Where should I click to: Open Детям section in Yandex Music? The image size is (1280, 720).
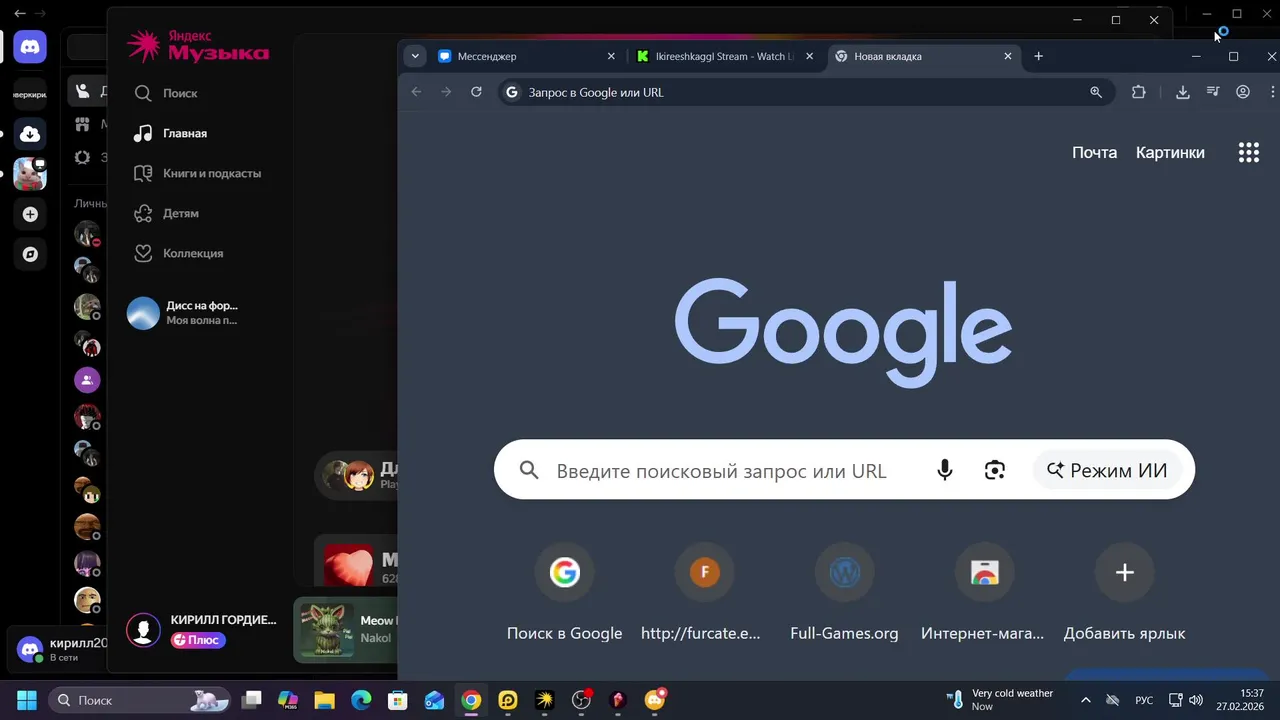pyautogui.click(x=166, y=213)
